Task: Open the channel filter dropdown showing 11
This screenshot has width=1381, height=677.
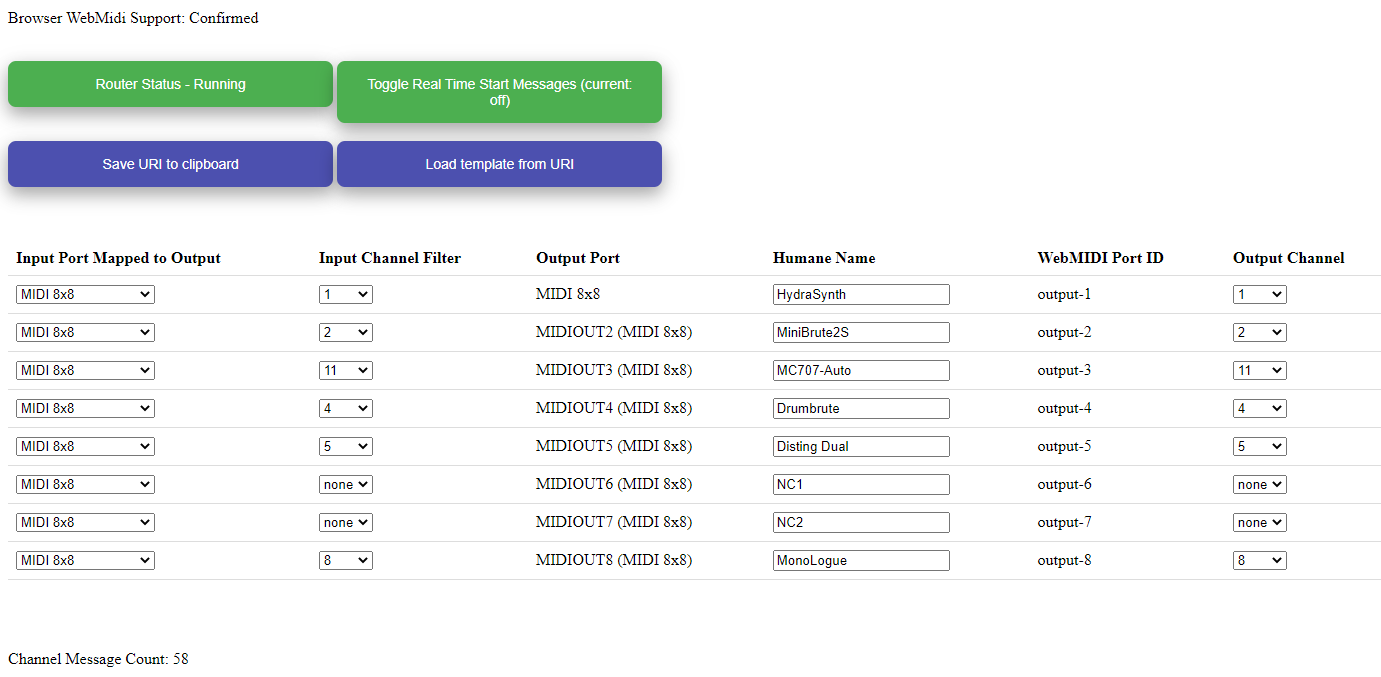Action: point(345,370)
